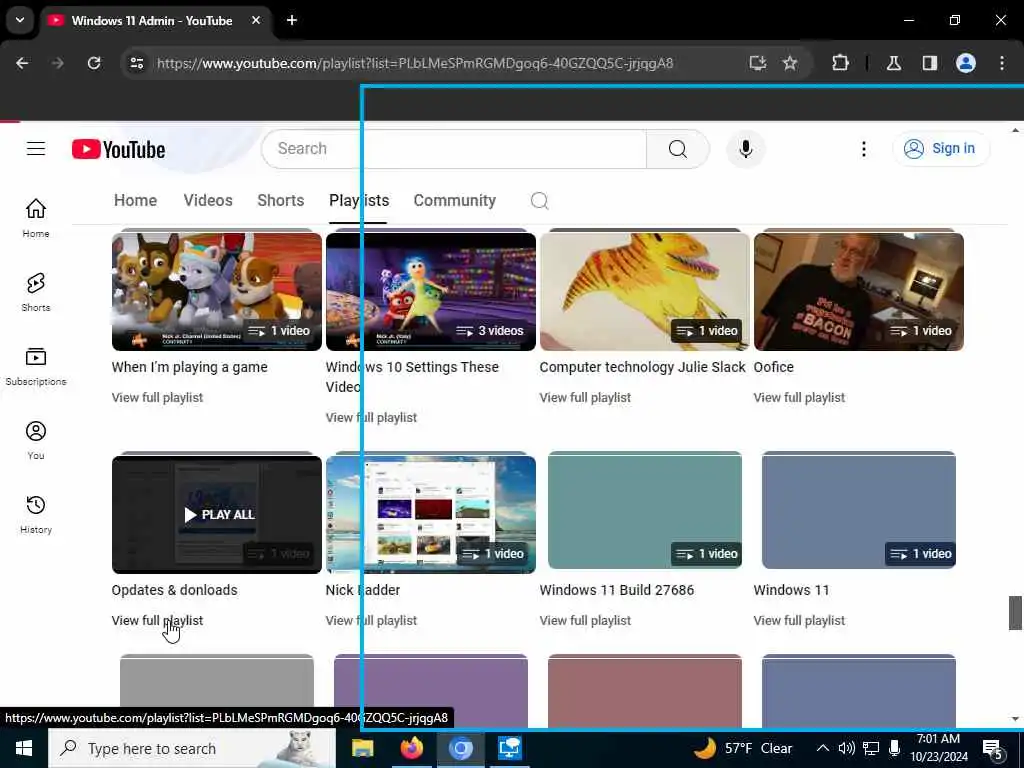Go back in the browser
Screen dimensions: 1024x768
(x=22, y=63)
